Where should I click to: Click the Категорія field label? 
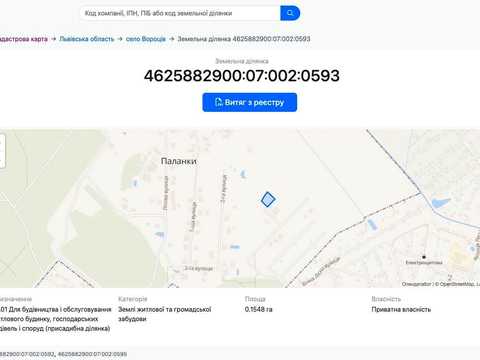(133, 299)
